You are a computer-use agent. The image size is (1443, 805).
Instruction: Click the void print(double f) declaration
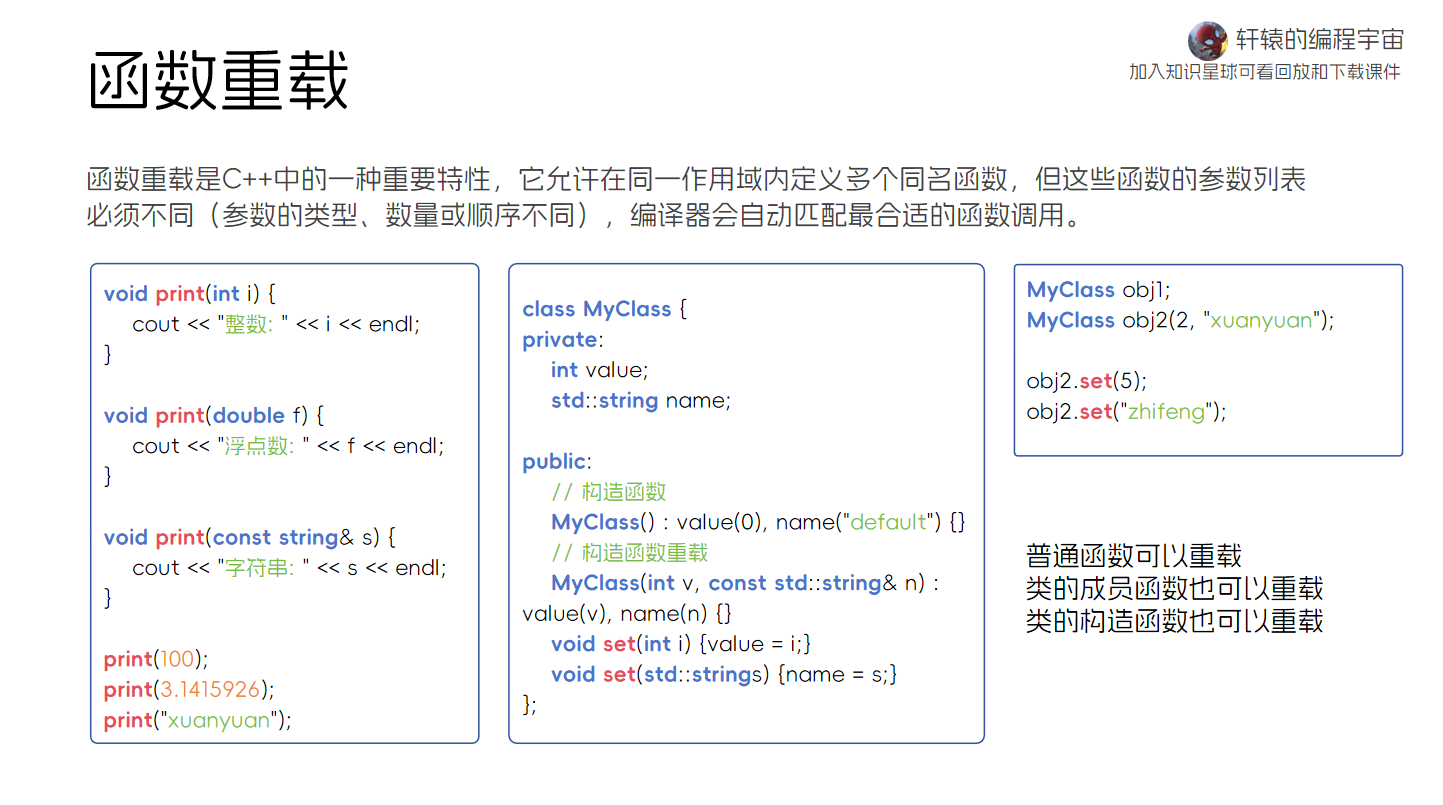pos(214,416)
